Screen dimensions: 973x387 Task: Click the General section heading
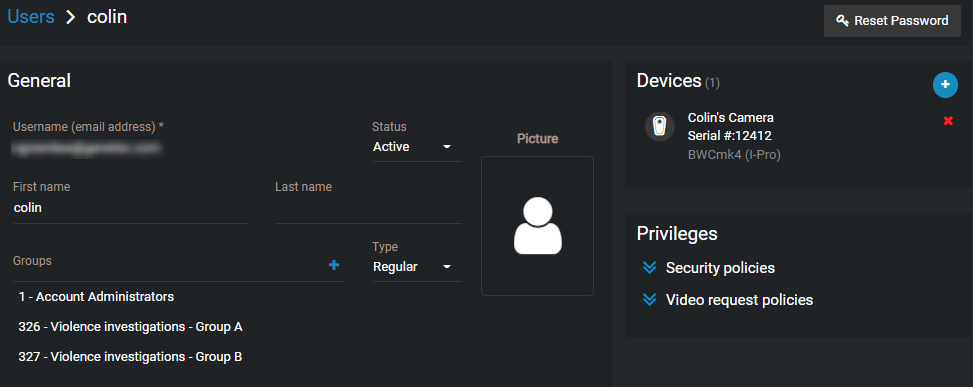[x=39, y=81]
